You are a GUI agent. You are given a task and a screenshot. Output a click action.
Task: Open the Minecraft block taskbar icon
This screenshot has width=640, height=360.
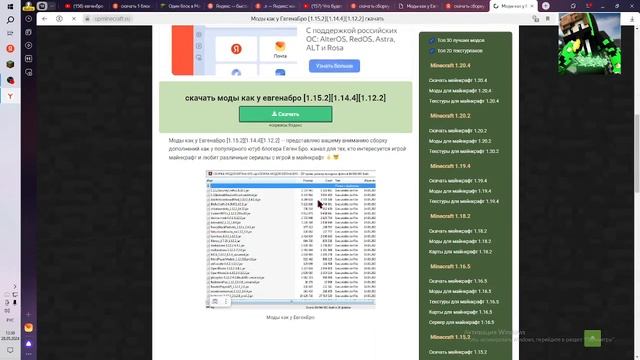10,64
